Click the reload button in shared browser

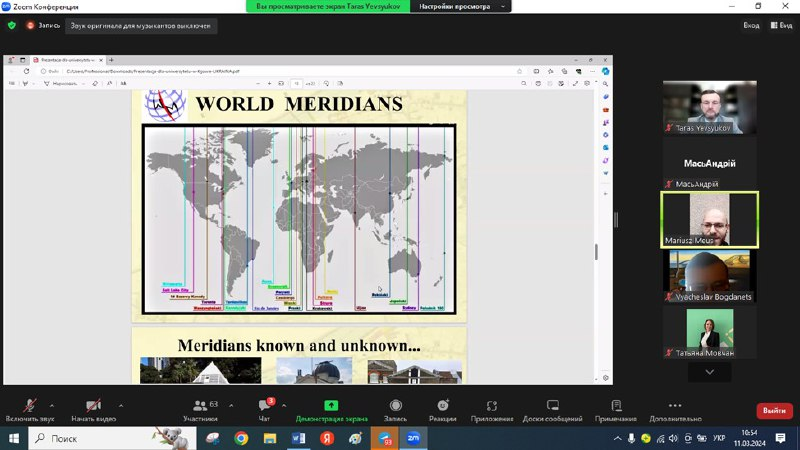click(27, 71)
